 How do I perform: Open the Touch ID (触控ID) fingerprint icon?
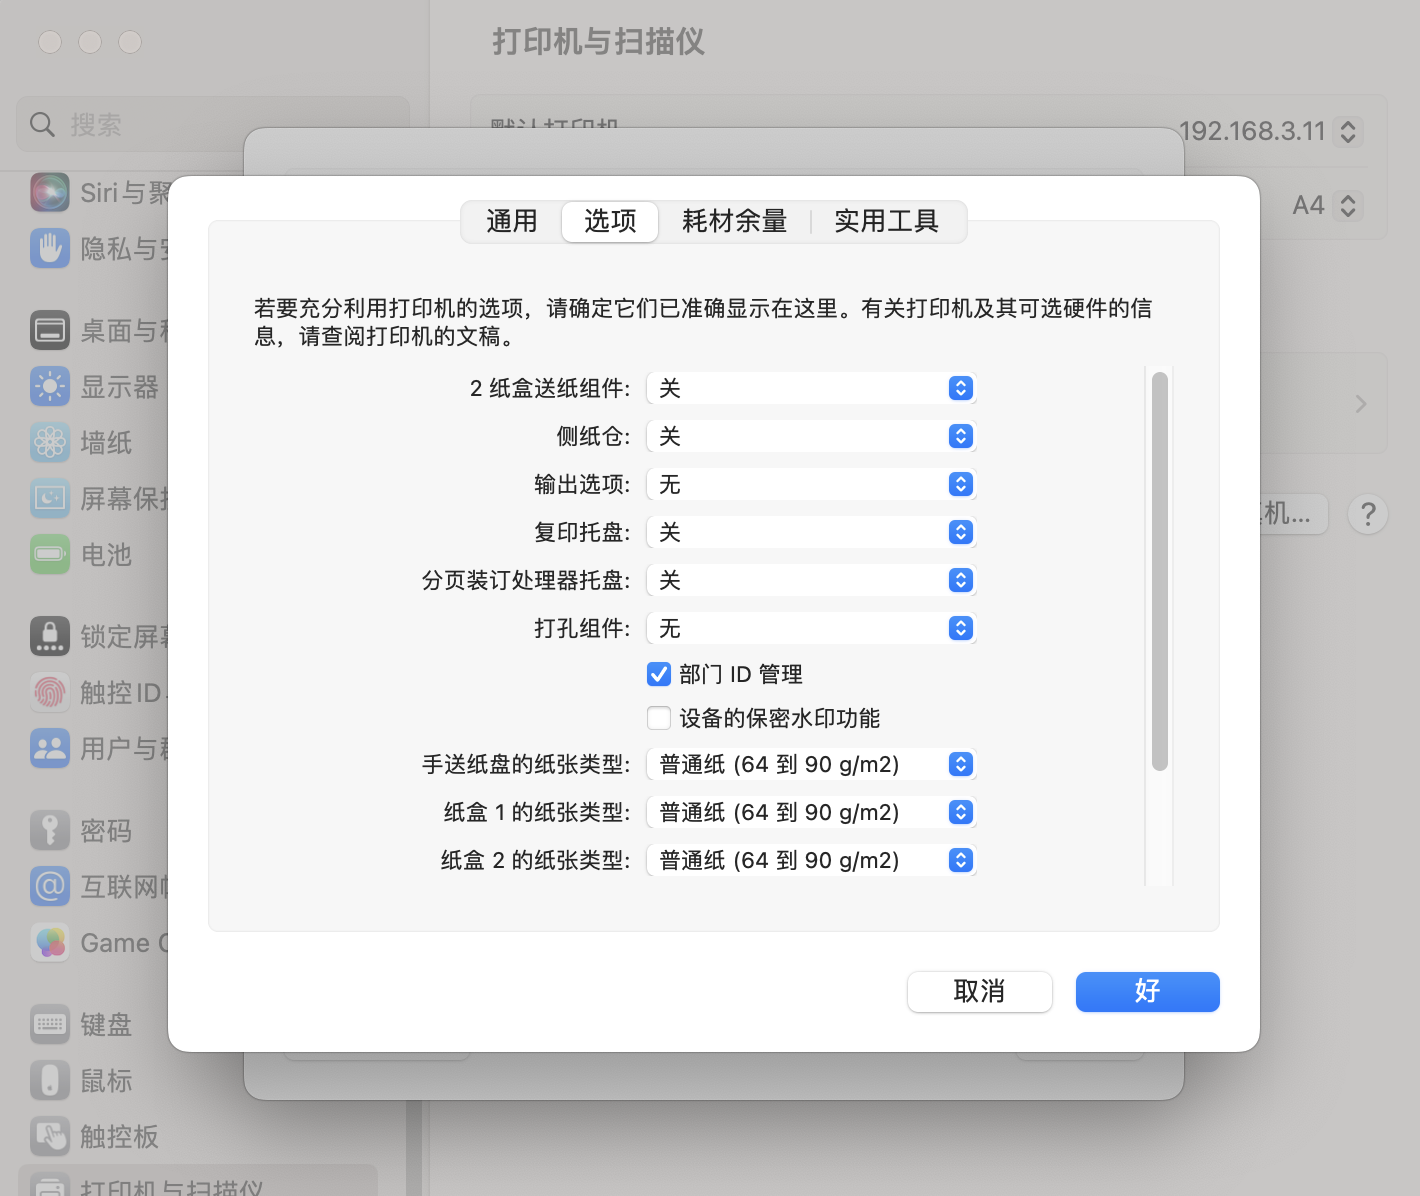coord(50,692)
